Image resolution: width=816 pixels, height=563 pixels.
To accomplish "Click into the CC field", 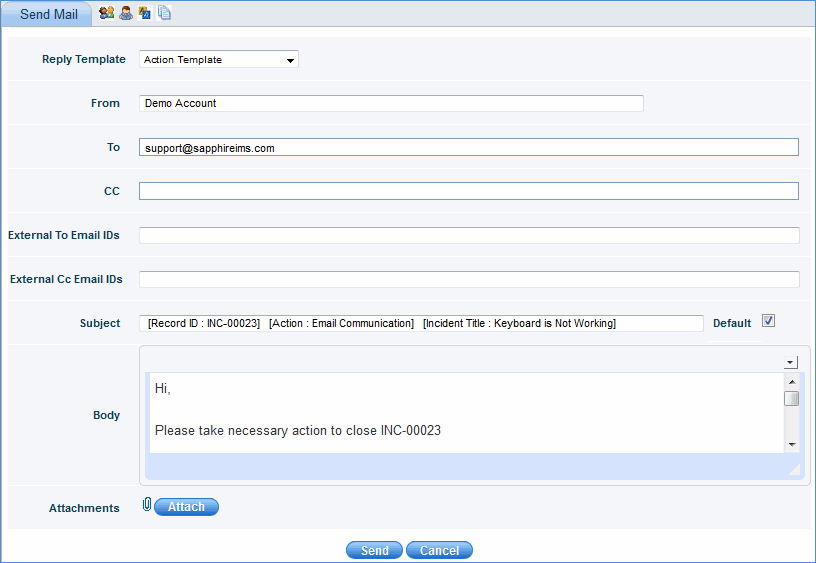I will pyautogui.click(x=468, y=191).
